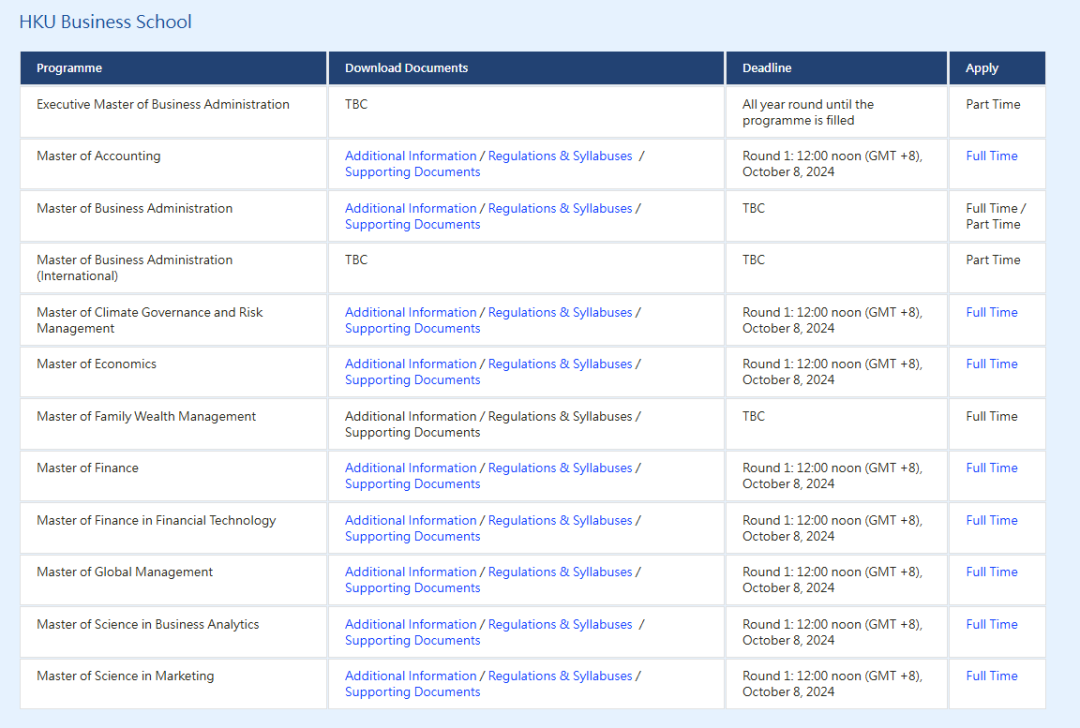Open Master of Accounting Regulations & Syllabuses
Screen dimensions: 1080x728
[x=560, y=156]
